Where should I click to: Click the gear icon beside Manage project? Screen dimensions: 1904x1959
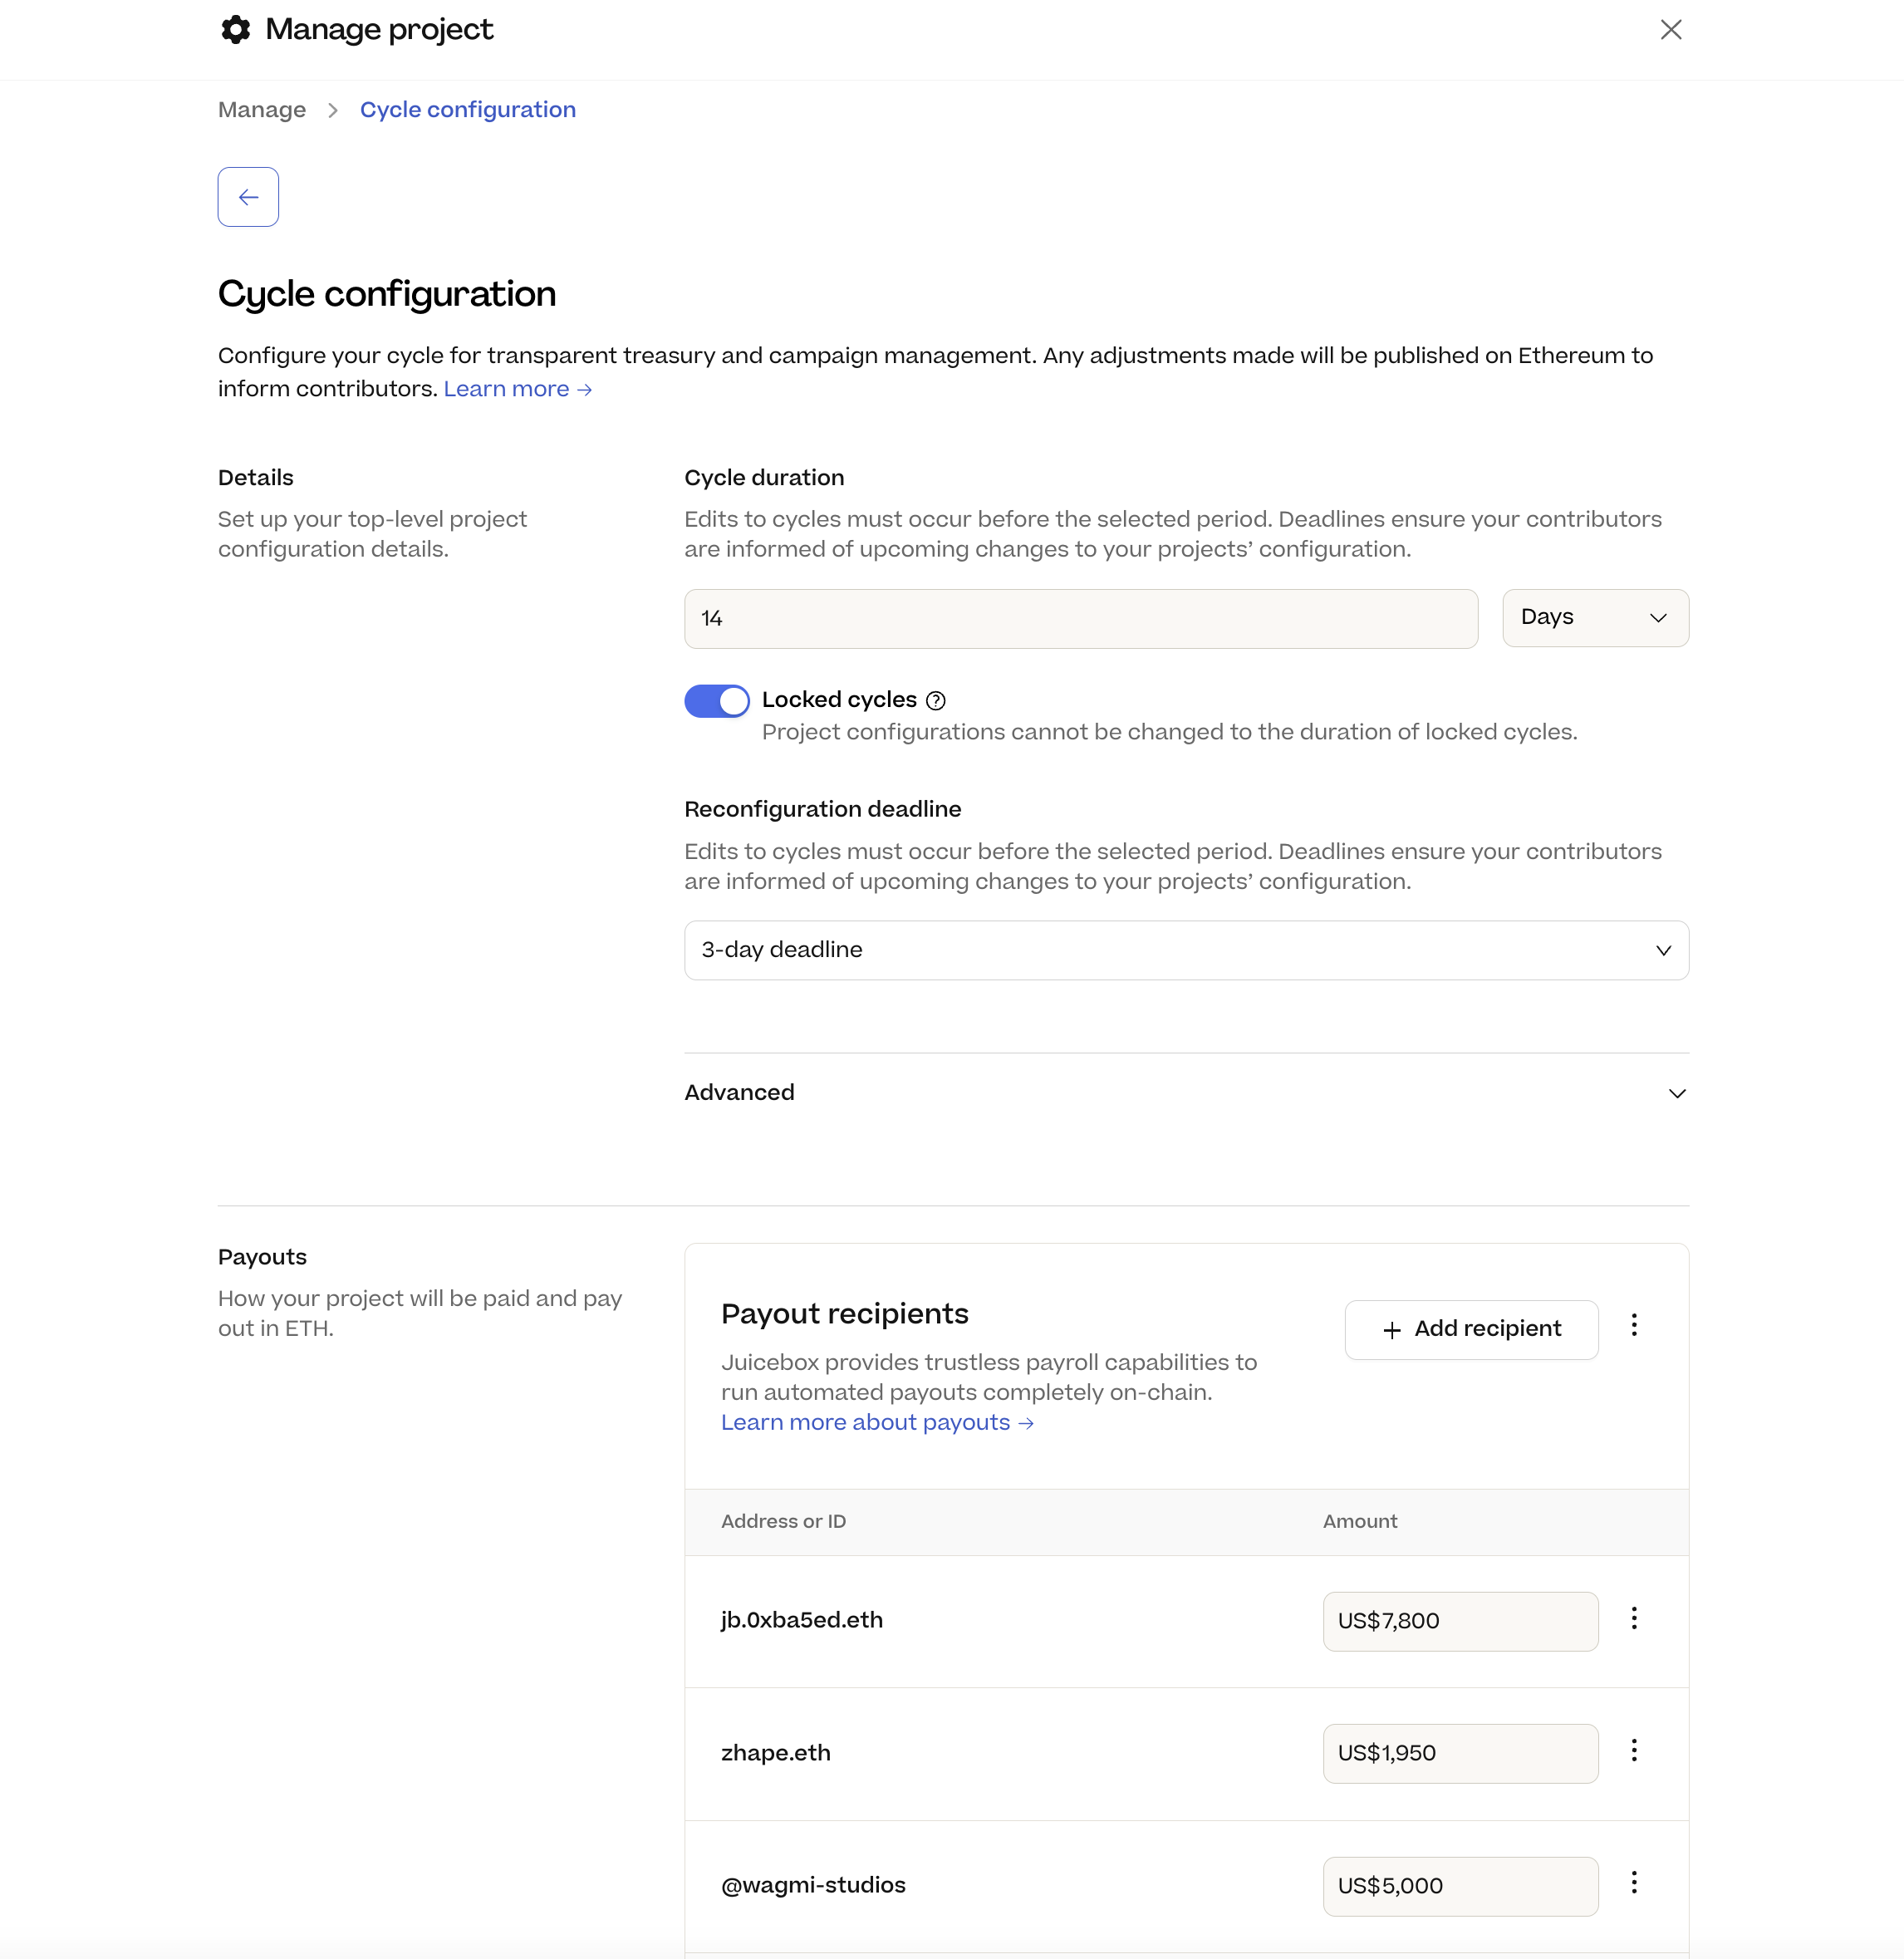pos(235,29)
